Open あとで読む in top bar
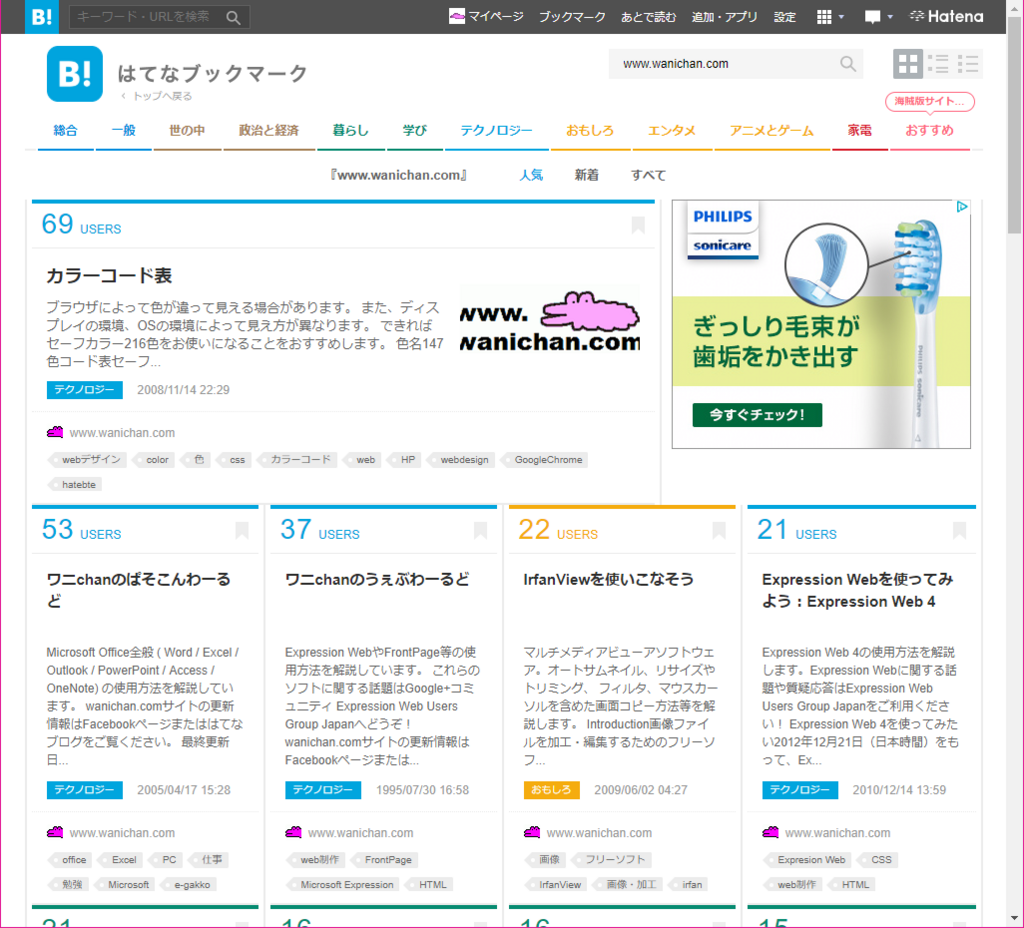Screen dimensions: 1024x928 (648, 17)
